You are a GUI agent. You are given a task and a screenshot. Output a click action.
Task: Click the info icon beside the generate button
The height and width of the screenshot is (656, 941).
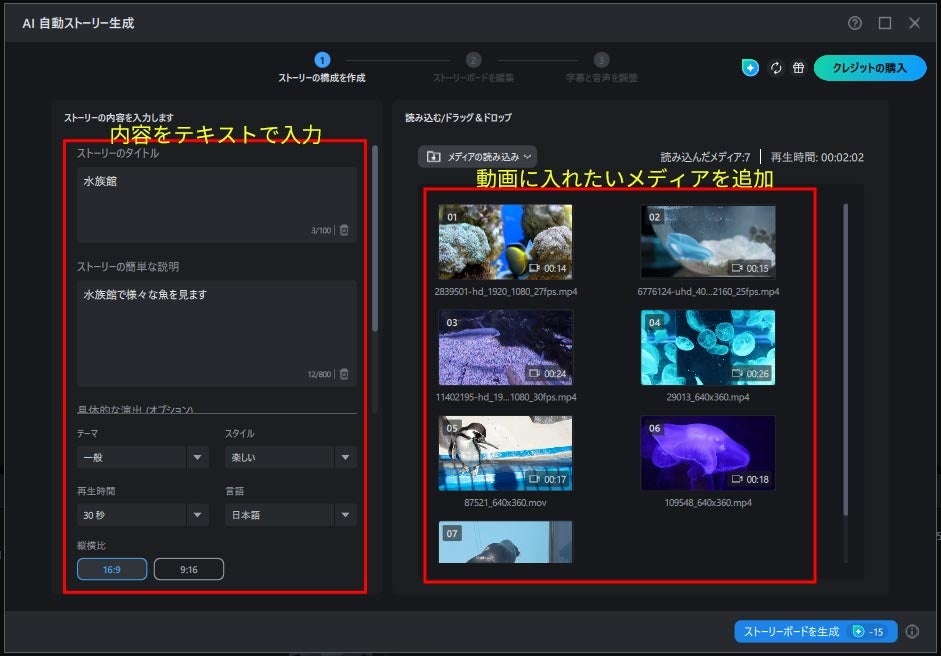coord(912,631)
